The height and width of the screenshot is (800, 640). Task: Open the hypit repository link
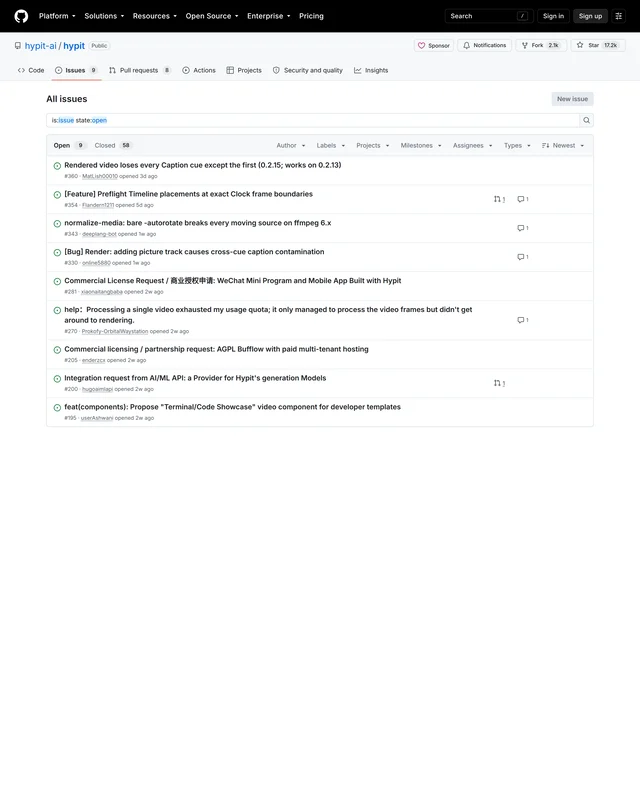click(74, 46)
